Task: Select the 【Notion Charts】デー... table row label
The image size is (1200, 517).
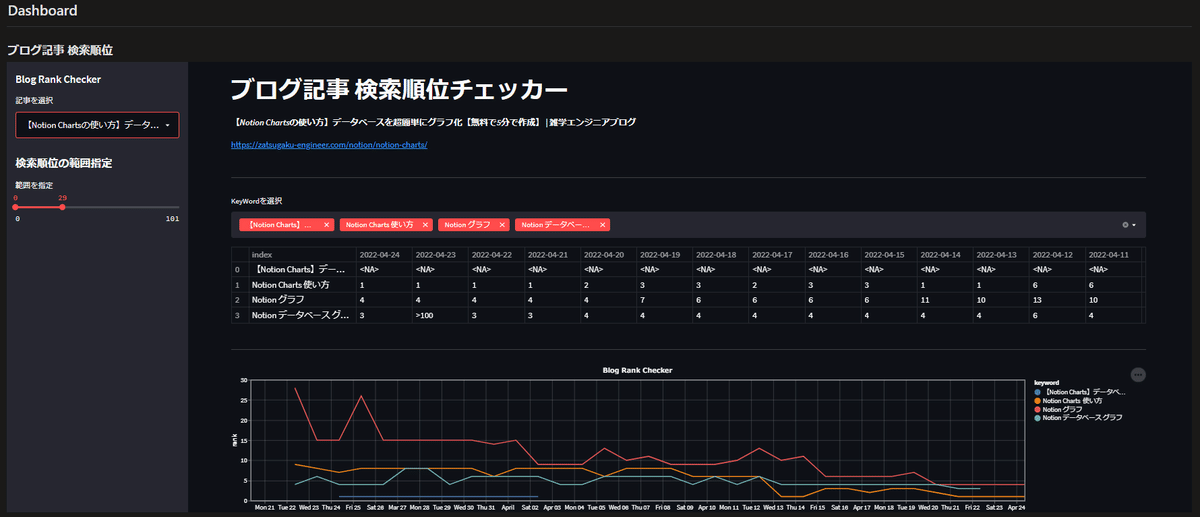Action: pyautogui.click(x=301, y=270)
